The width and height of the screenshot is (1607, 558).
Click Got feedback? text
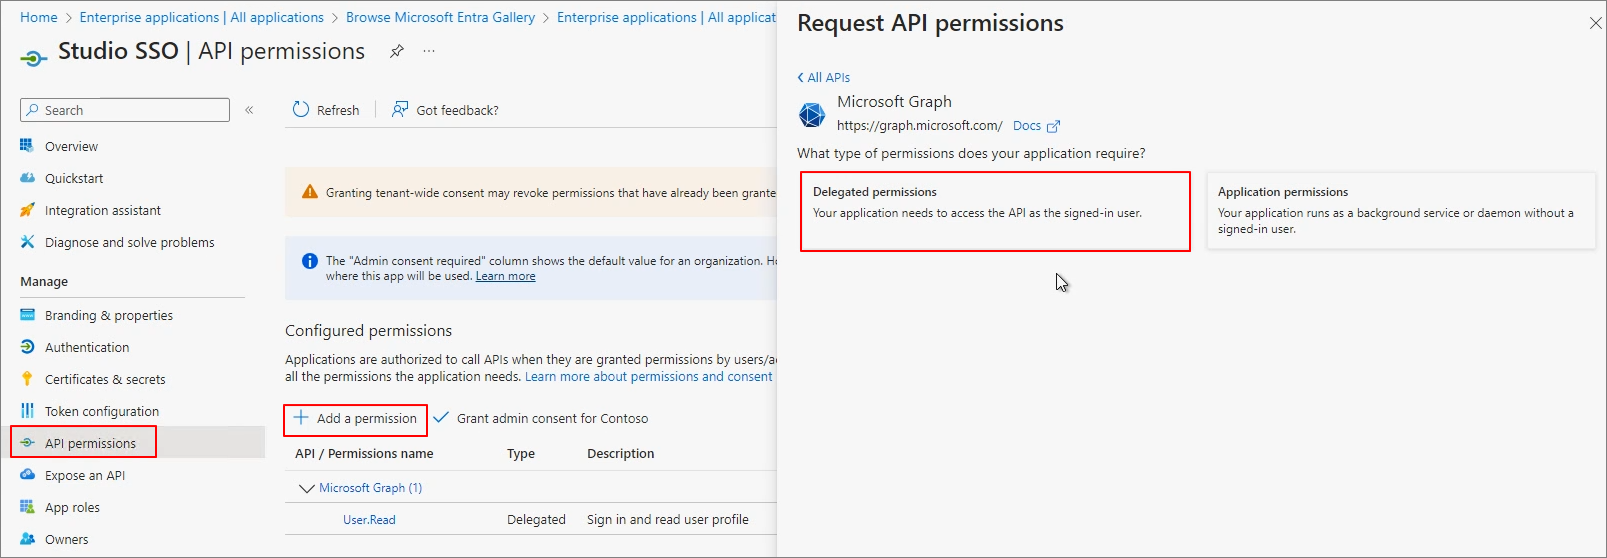coord(457,110)
